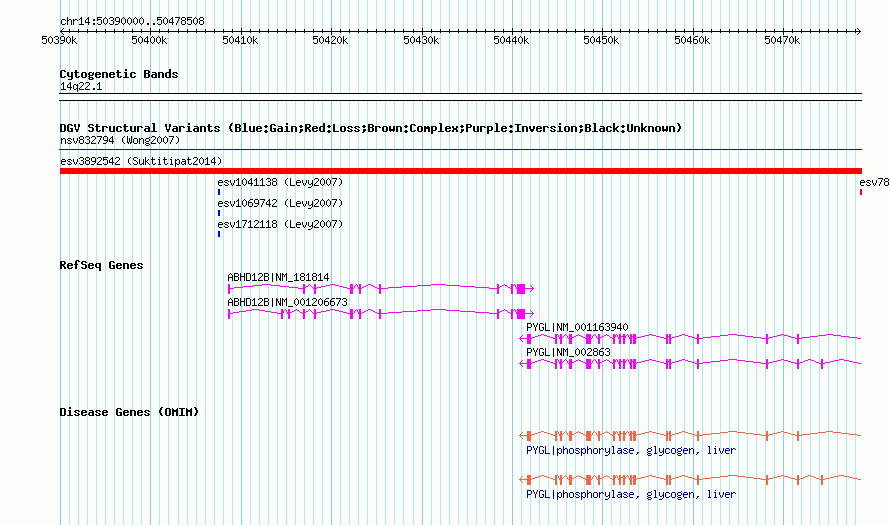Select the 14q22.1 band label
This screenshot has width=890, height=525.
(x=81, y=86)
